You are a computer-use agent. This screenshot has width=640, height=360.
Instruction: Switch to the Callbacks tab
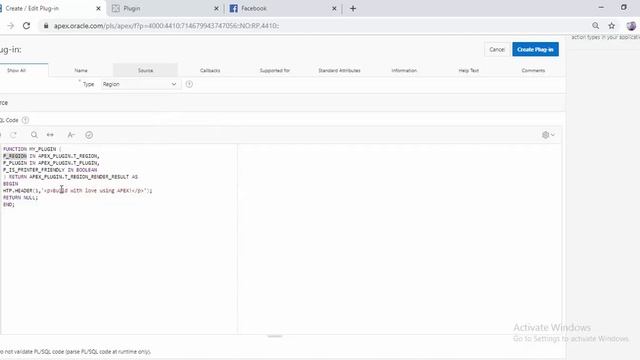click(210, 70)
